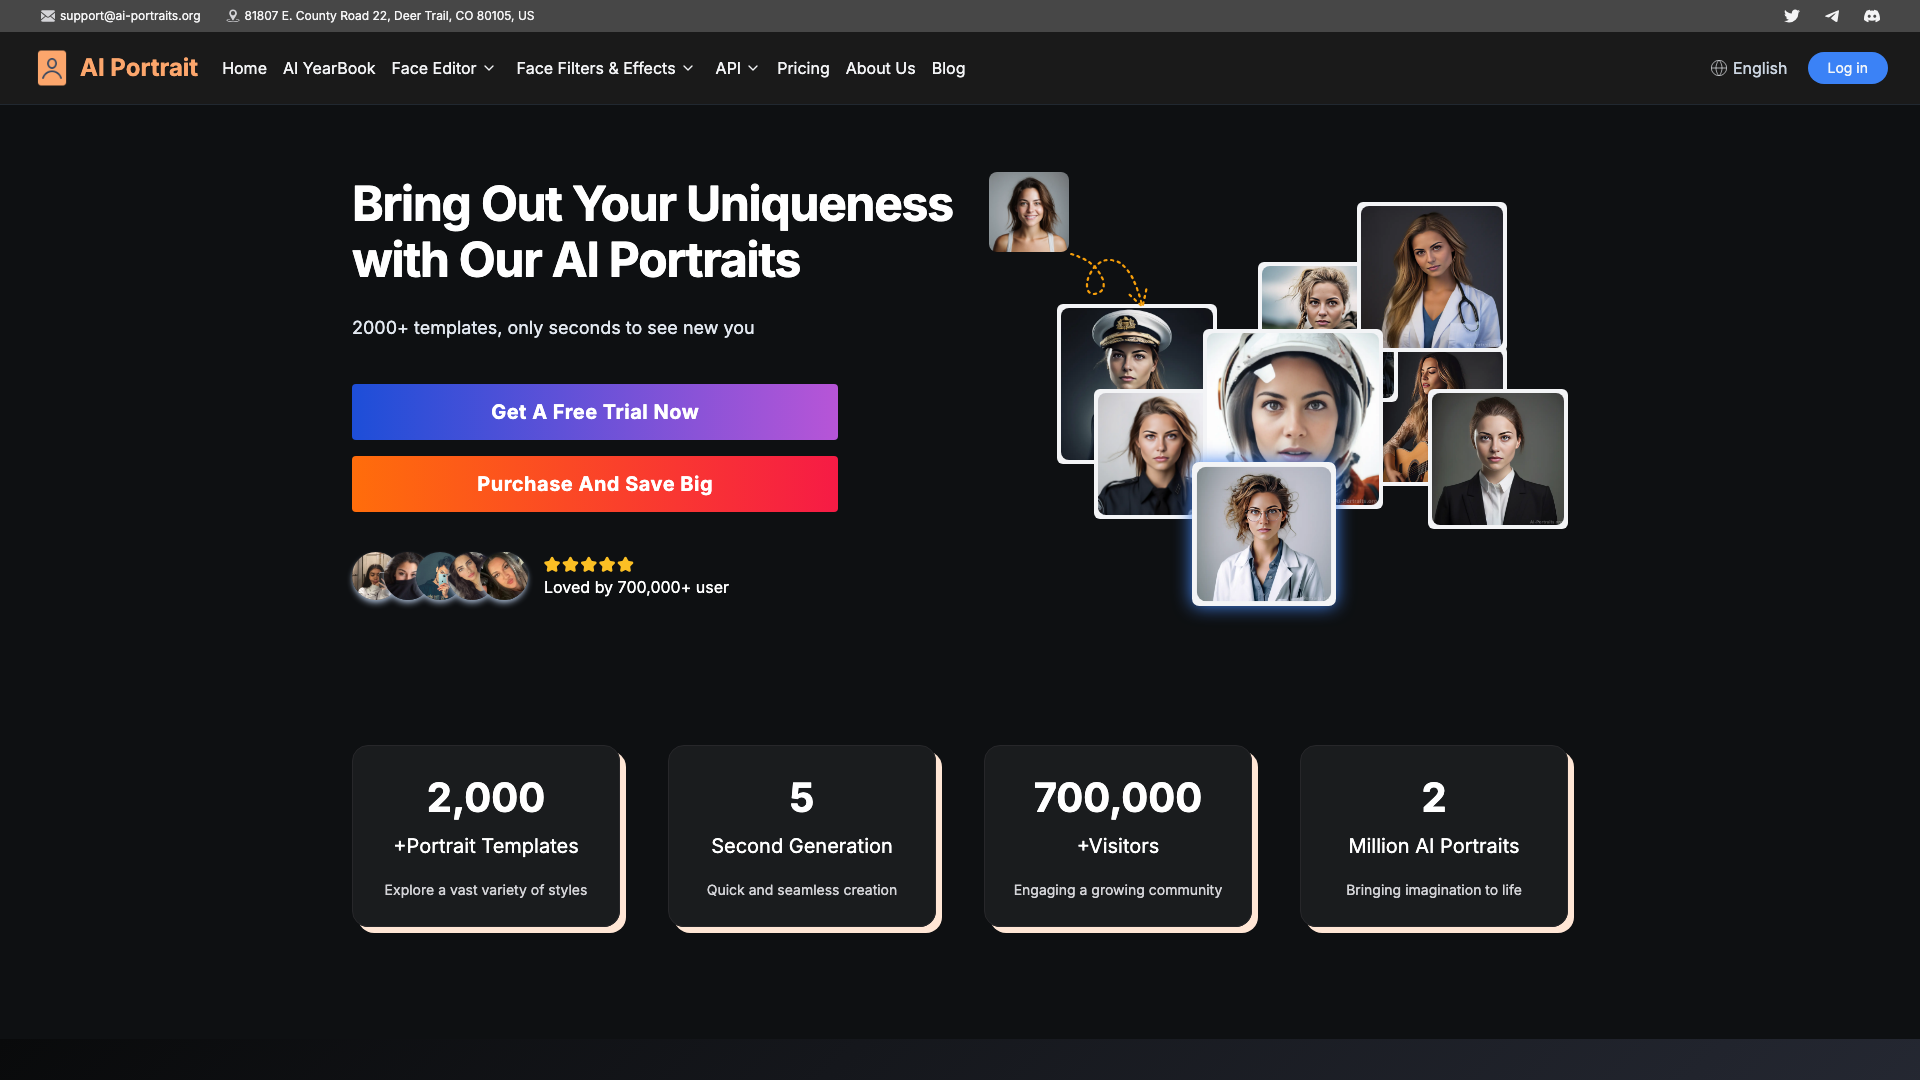This screenshot has width=1920, height=1080.
Task: Visit the Blog page
Action: [x=948, y=68]
